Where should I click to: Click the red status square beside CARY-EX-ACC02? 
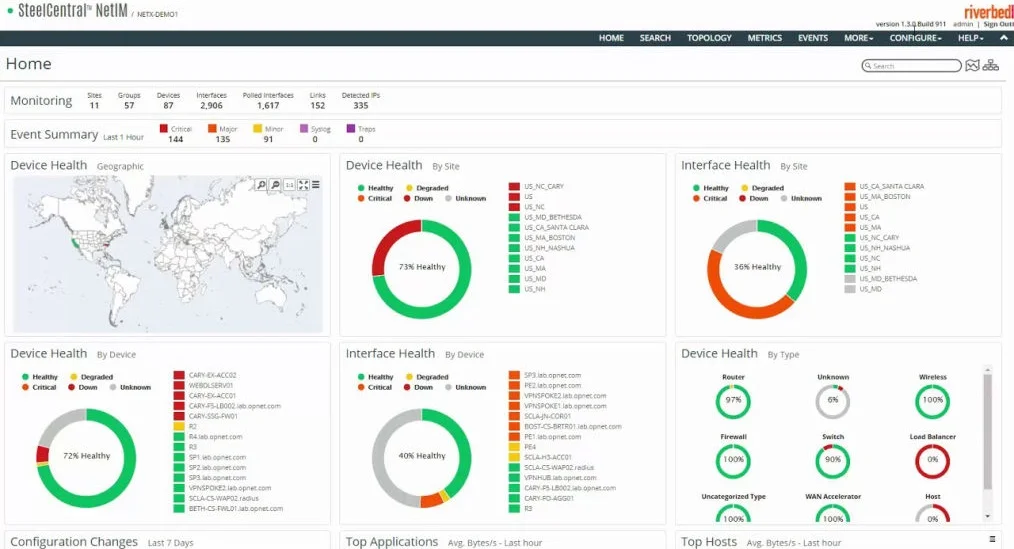[x=179, y=375]
